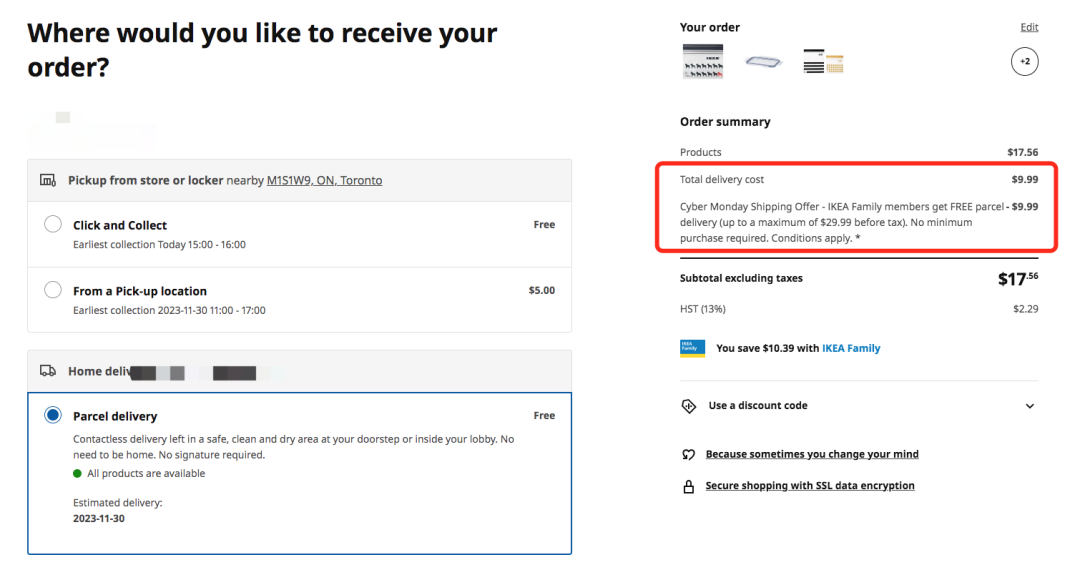The image size is (1080, 565).
Task: Expand the discount code chevron
Action: (1030, 406)
